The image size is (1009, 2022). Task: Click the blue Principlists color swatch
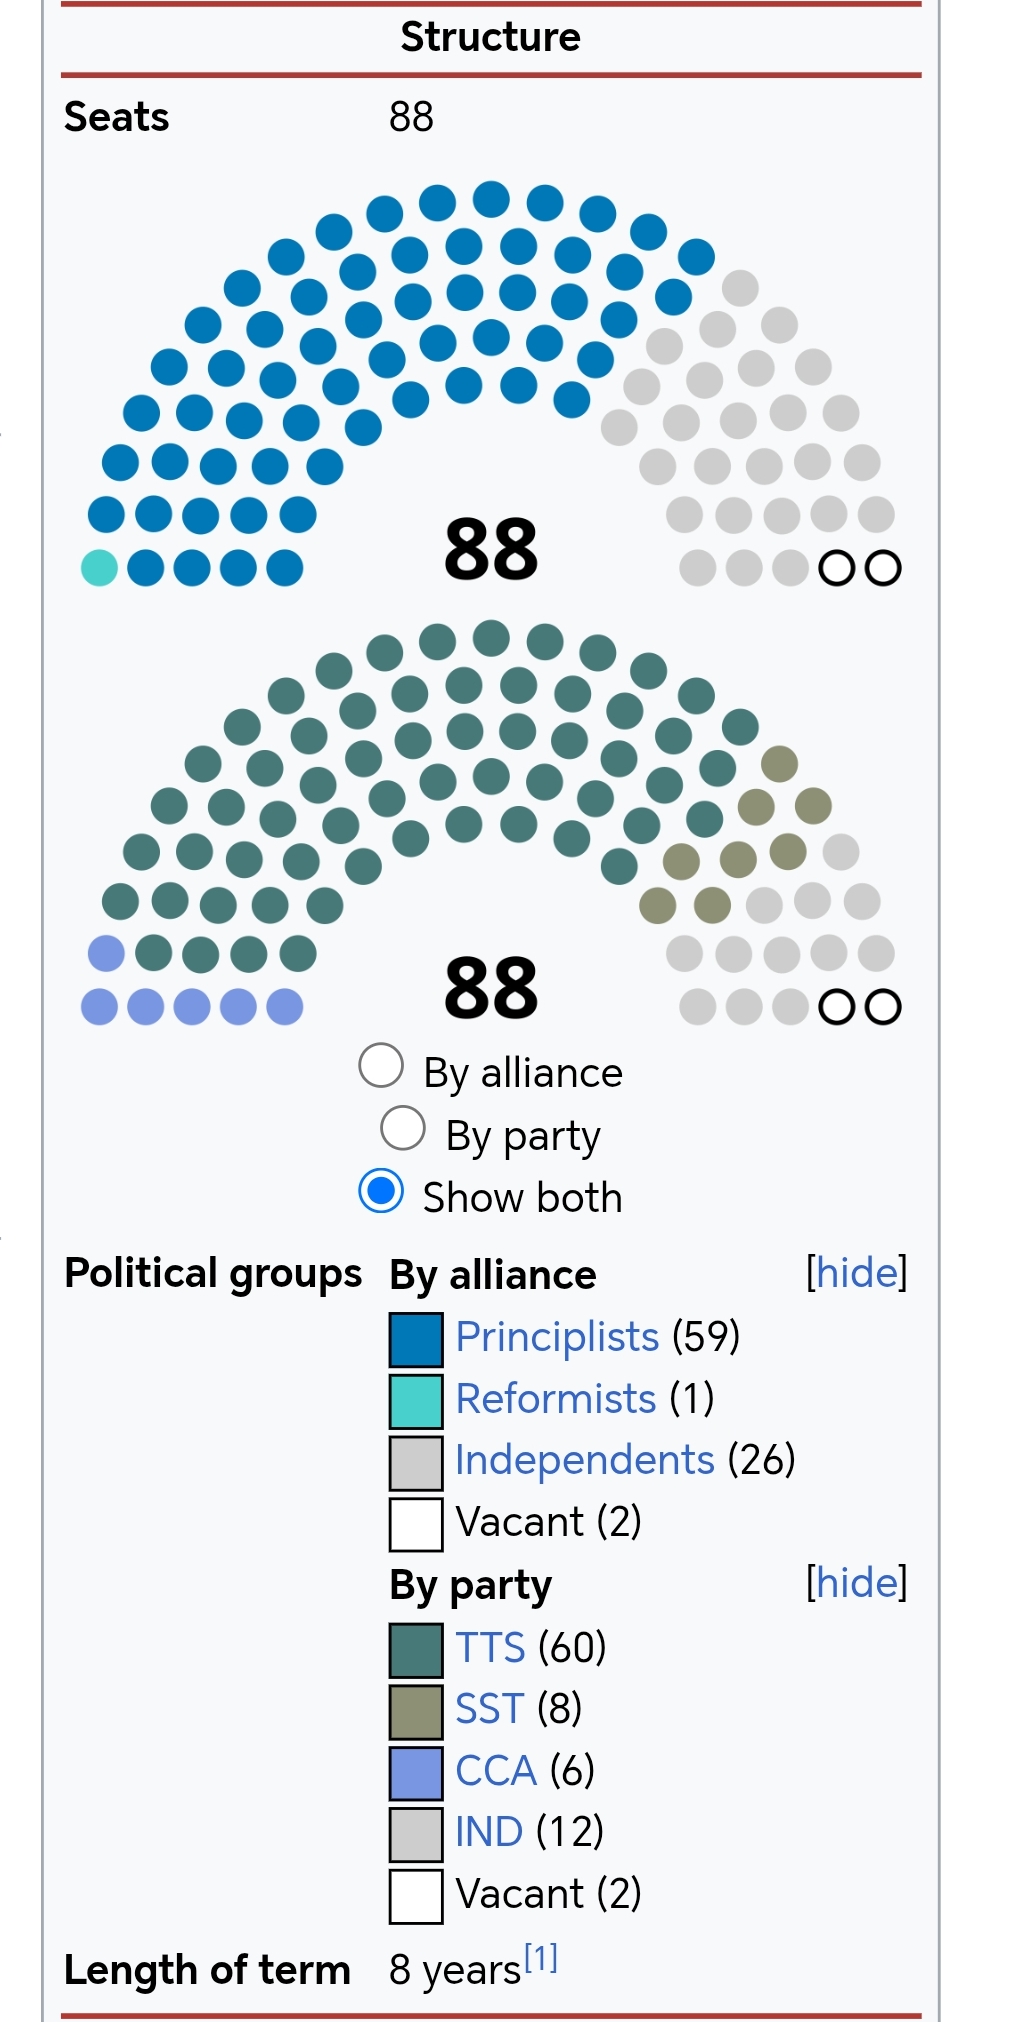coord(416,1340)
